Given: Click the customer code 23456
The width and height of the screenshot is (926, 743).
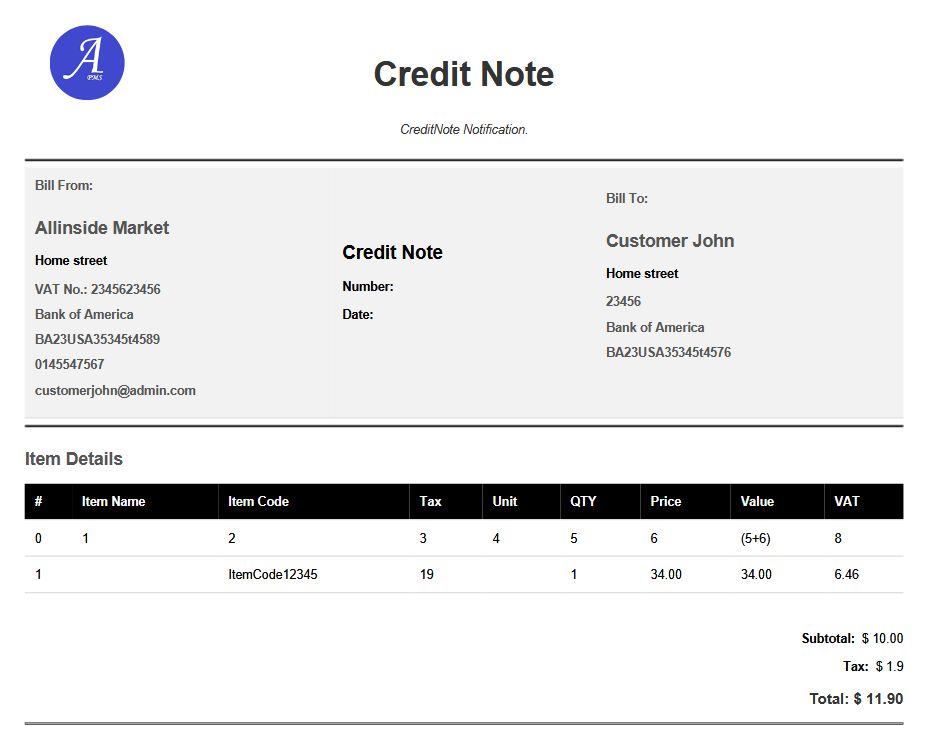Looking at the screenshot, I should 623,301.
